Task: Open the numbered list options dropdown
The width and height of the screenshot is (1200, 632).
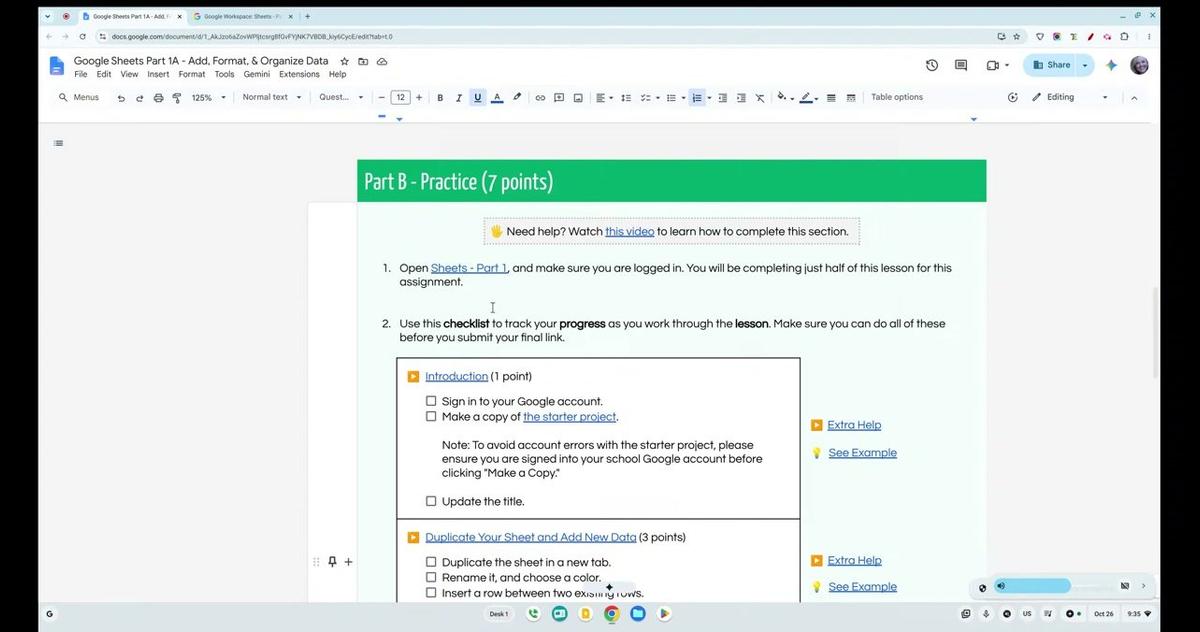Action: [709, 98]
